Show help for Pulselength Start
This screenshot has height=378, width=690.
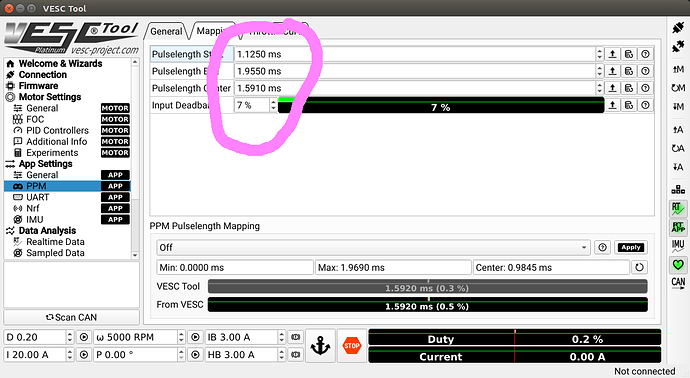point(645,54)
